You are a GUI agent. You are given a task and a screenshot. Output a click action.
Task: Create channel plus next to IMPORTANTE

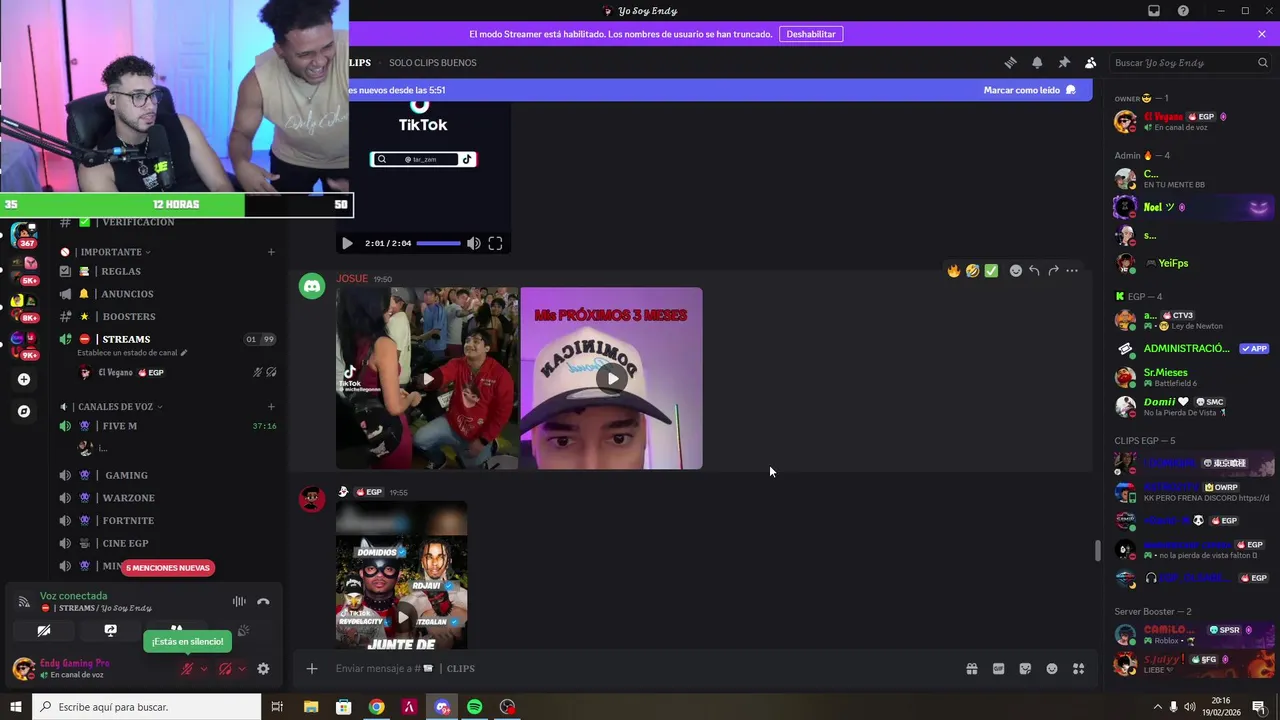coord(271,252)
